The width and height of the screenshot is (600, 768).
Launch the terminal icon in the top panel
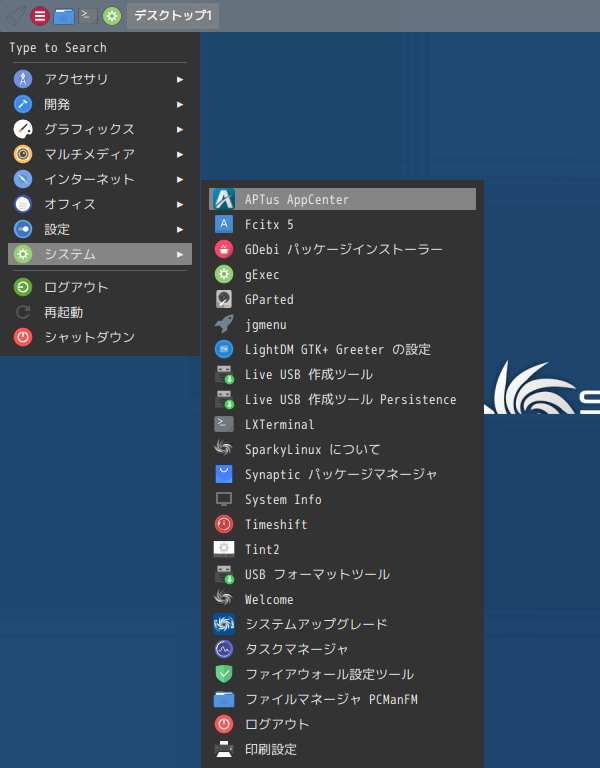(88, 16)
